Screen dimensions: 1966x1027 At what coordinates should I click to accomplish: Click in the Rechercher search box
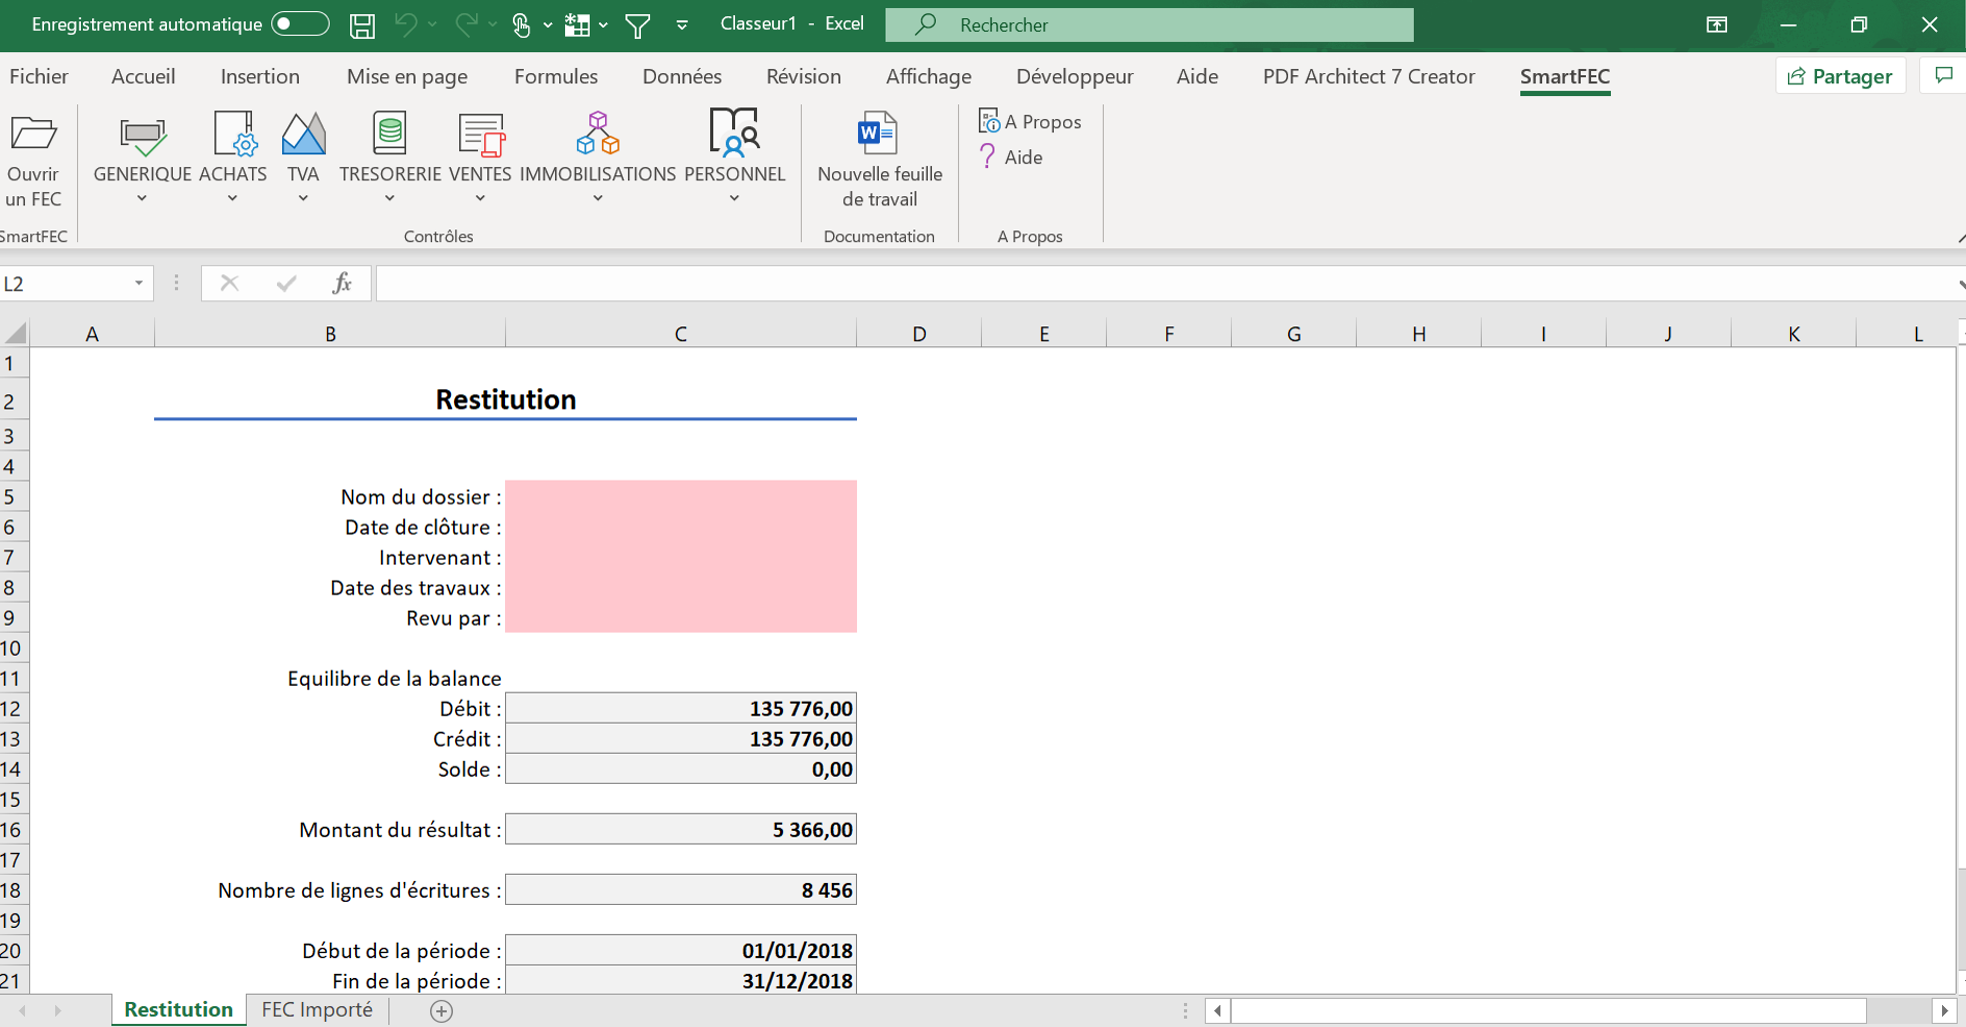coord(1150,25)
